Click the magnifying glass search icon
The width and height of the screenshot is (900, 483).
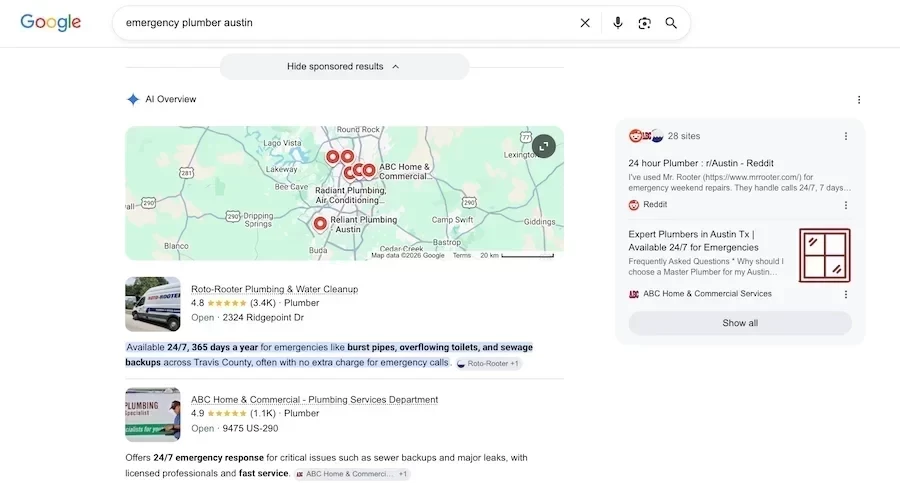pyautogui.click(x=671, y=23)
